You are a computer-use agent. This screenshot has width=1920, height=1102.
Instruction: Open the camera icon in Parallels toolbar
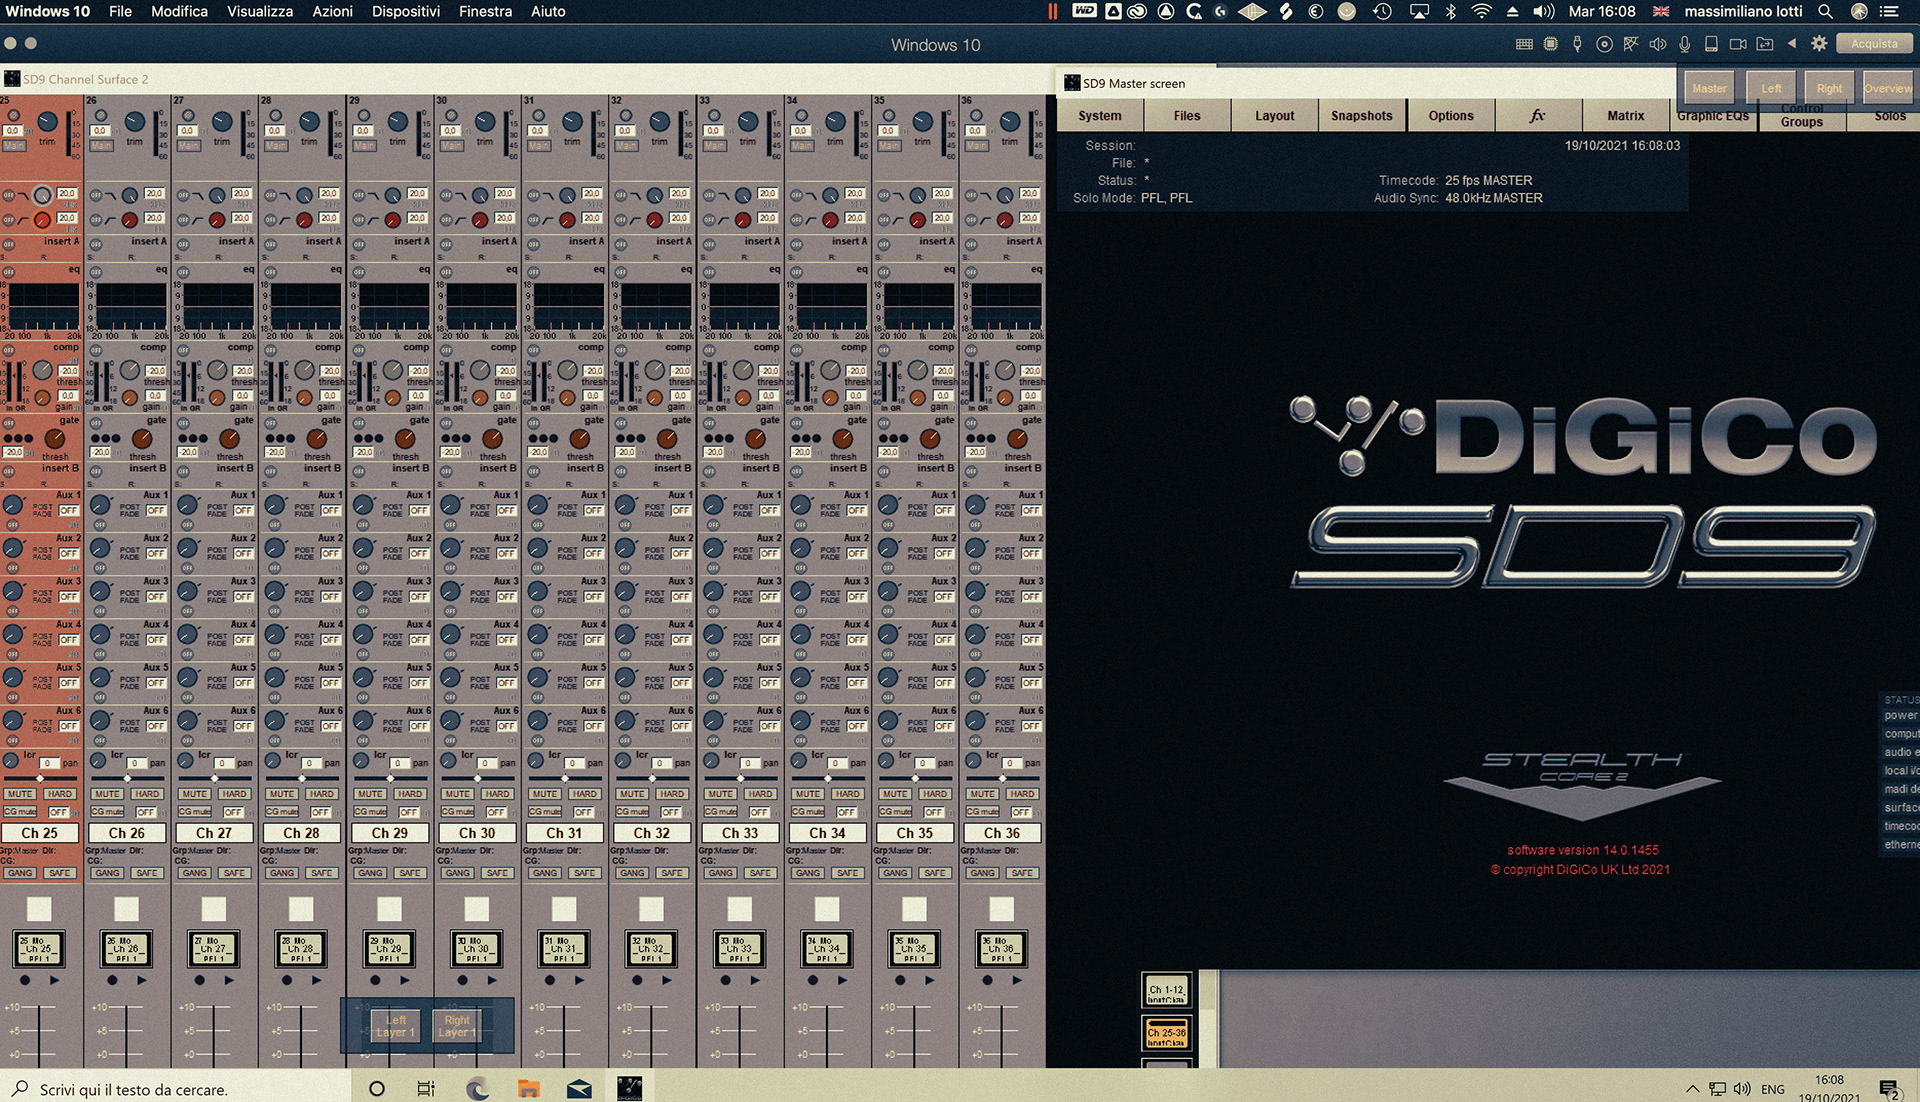pos(1738,44)
